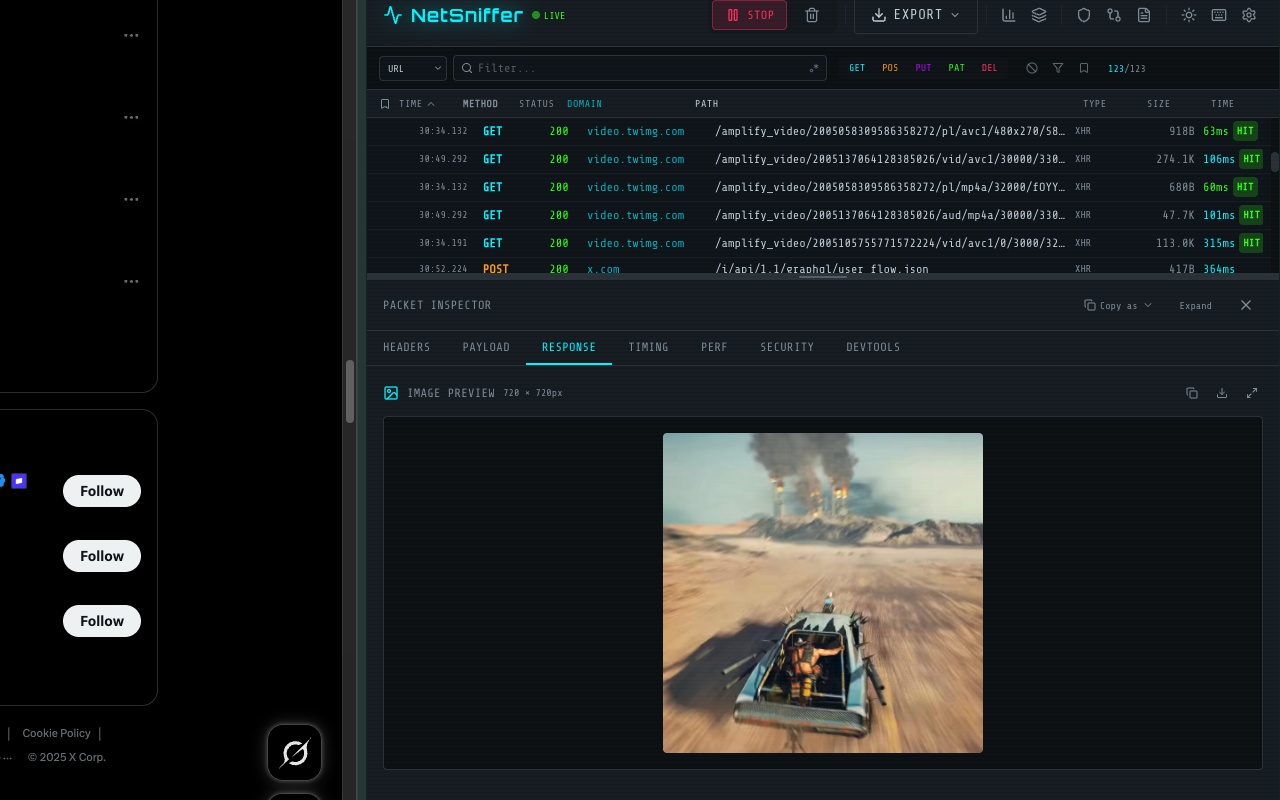
Task: Sort by METHOD column header
Action: click(x=480, y=104)
